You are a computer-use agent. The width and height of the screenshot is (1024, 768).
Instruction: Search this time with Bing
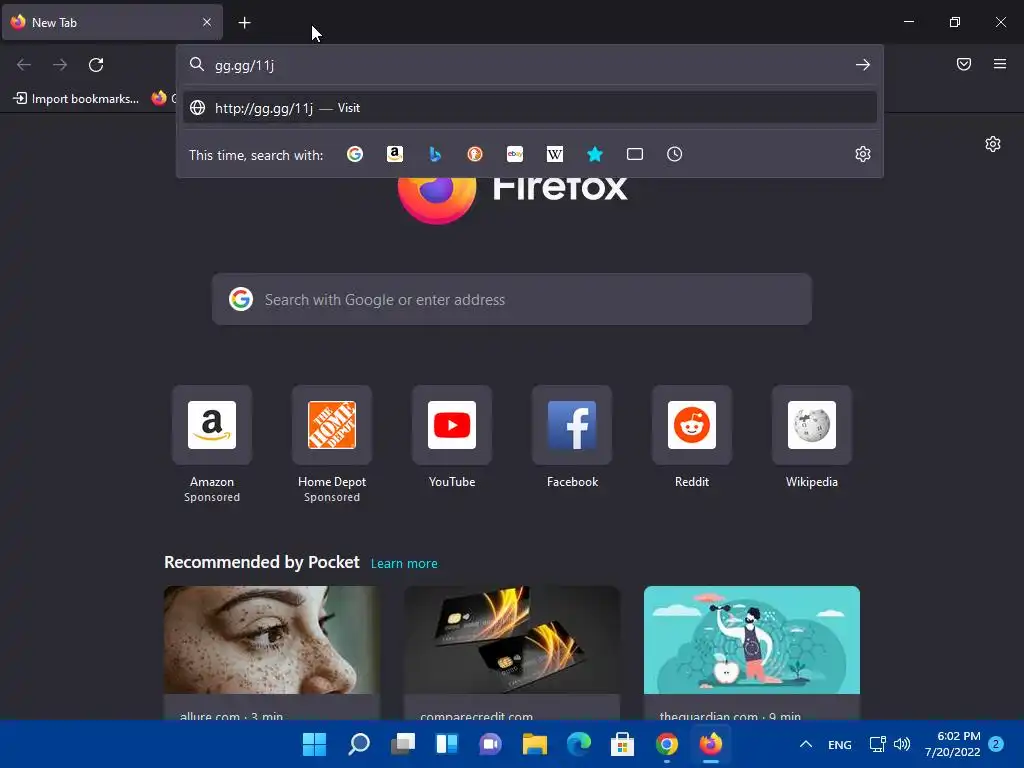tap(435, 154)
